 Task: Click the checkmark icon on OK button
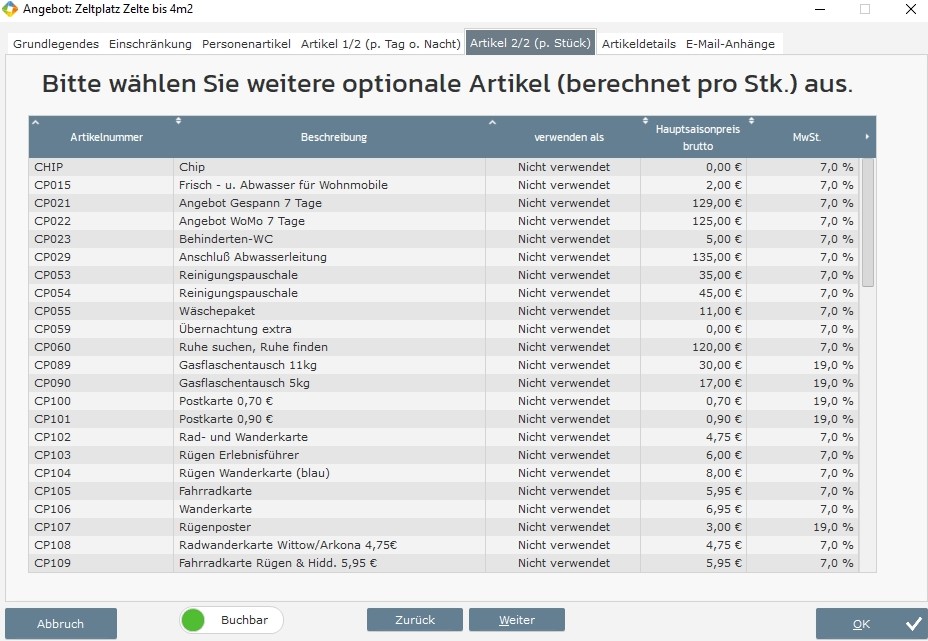pyautogui.click(x=913, y=623)
